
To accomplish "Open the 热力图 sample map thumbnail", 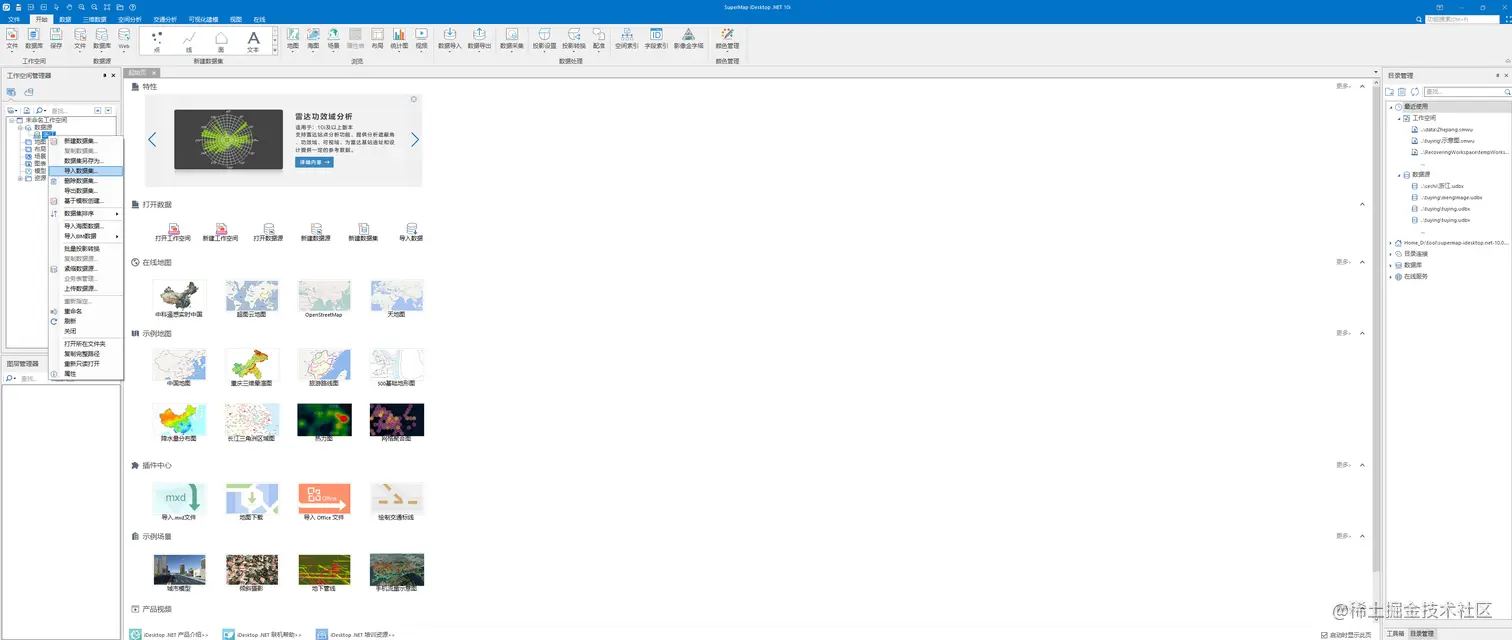I will pos(324,422).
